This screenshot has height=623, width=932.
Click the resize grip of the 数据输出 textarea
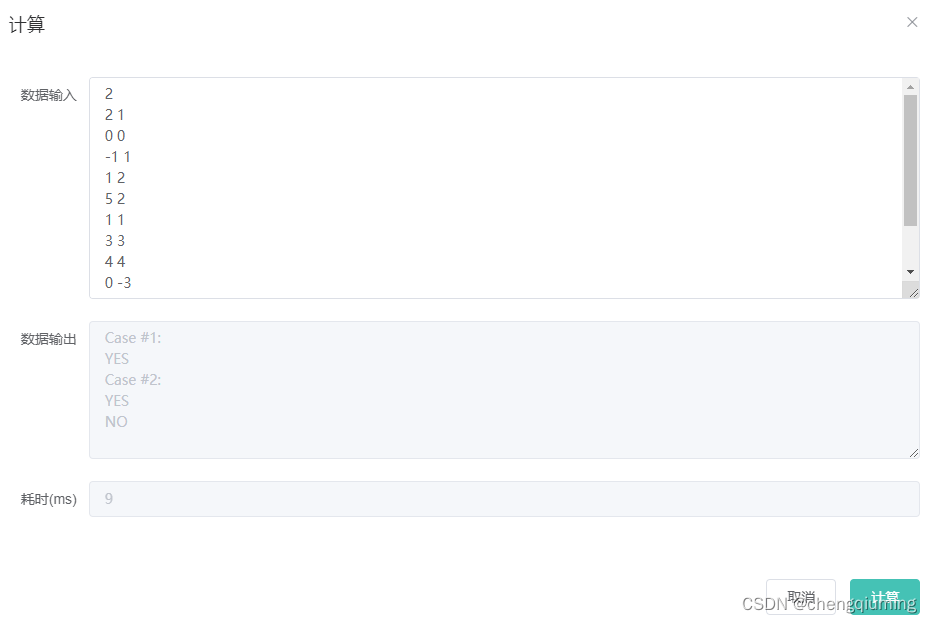[x=914, y=453]
